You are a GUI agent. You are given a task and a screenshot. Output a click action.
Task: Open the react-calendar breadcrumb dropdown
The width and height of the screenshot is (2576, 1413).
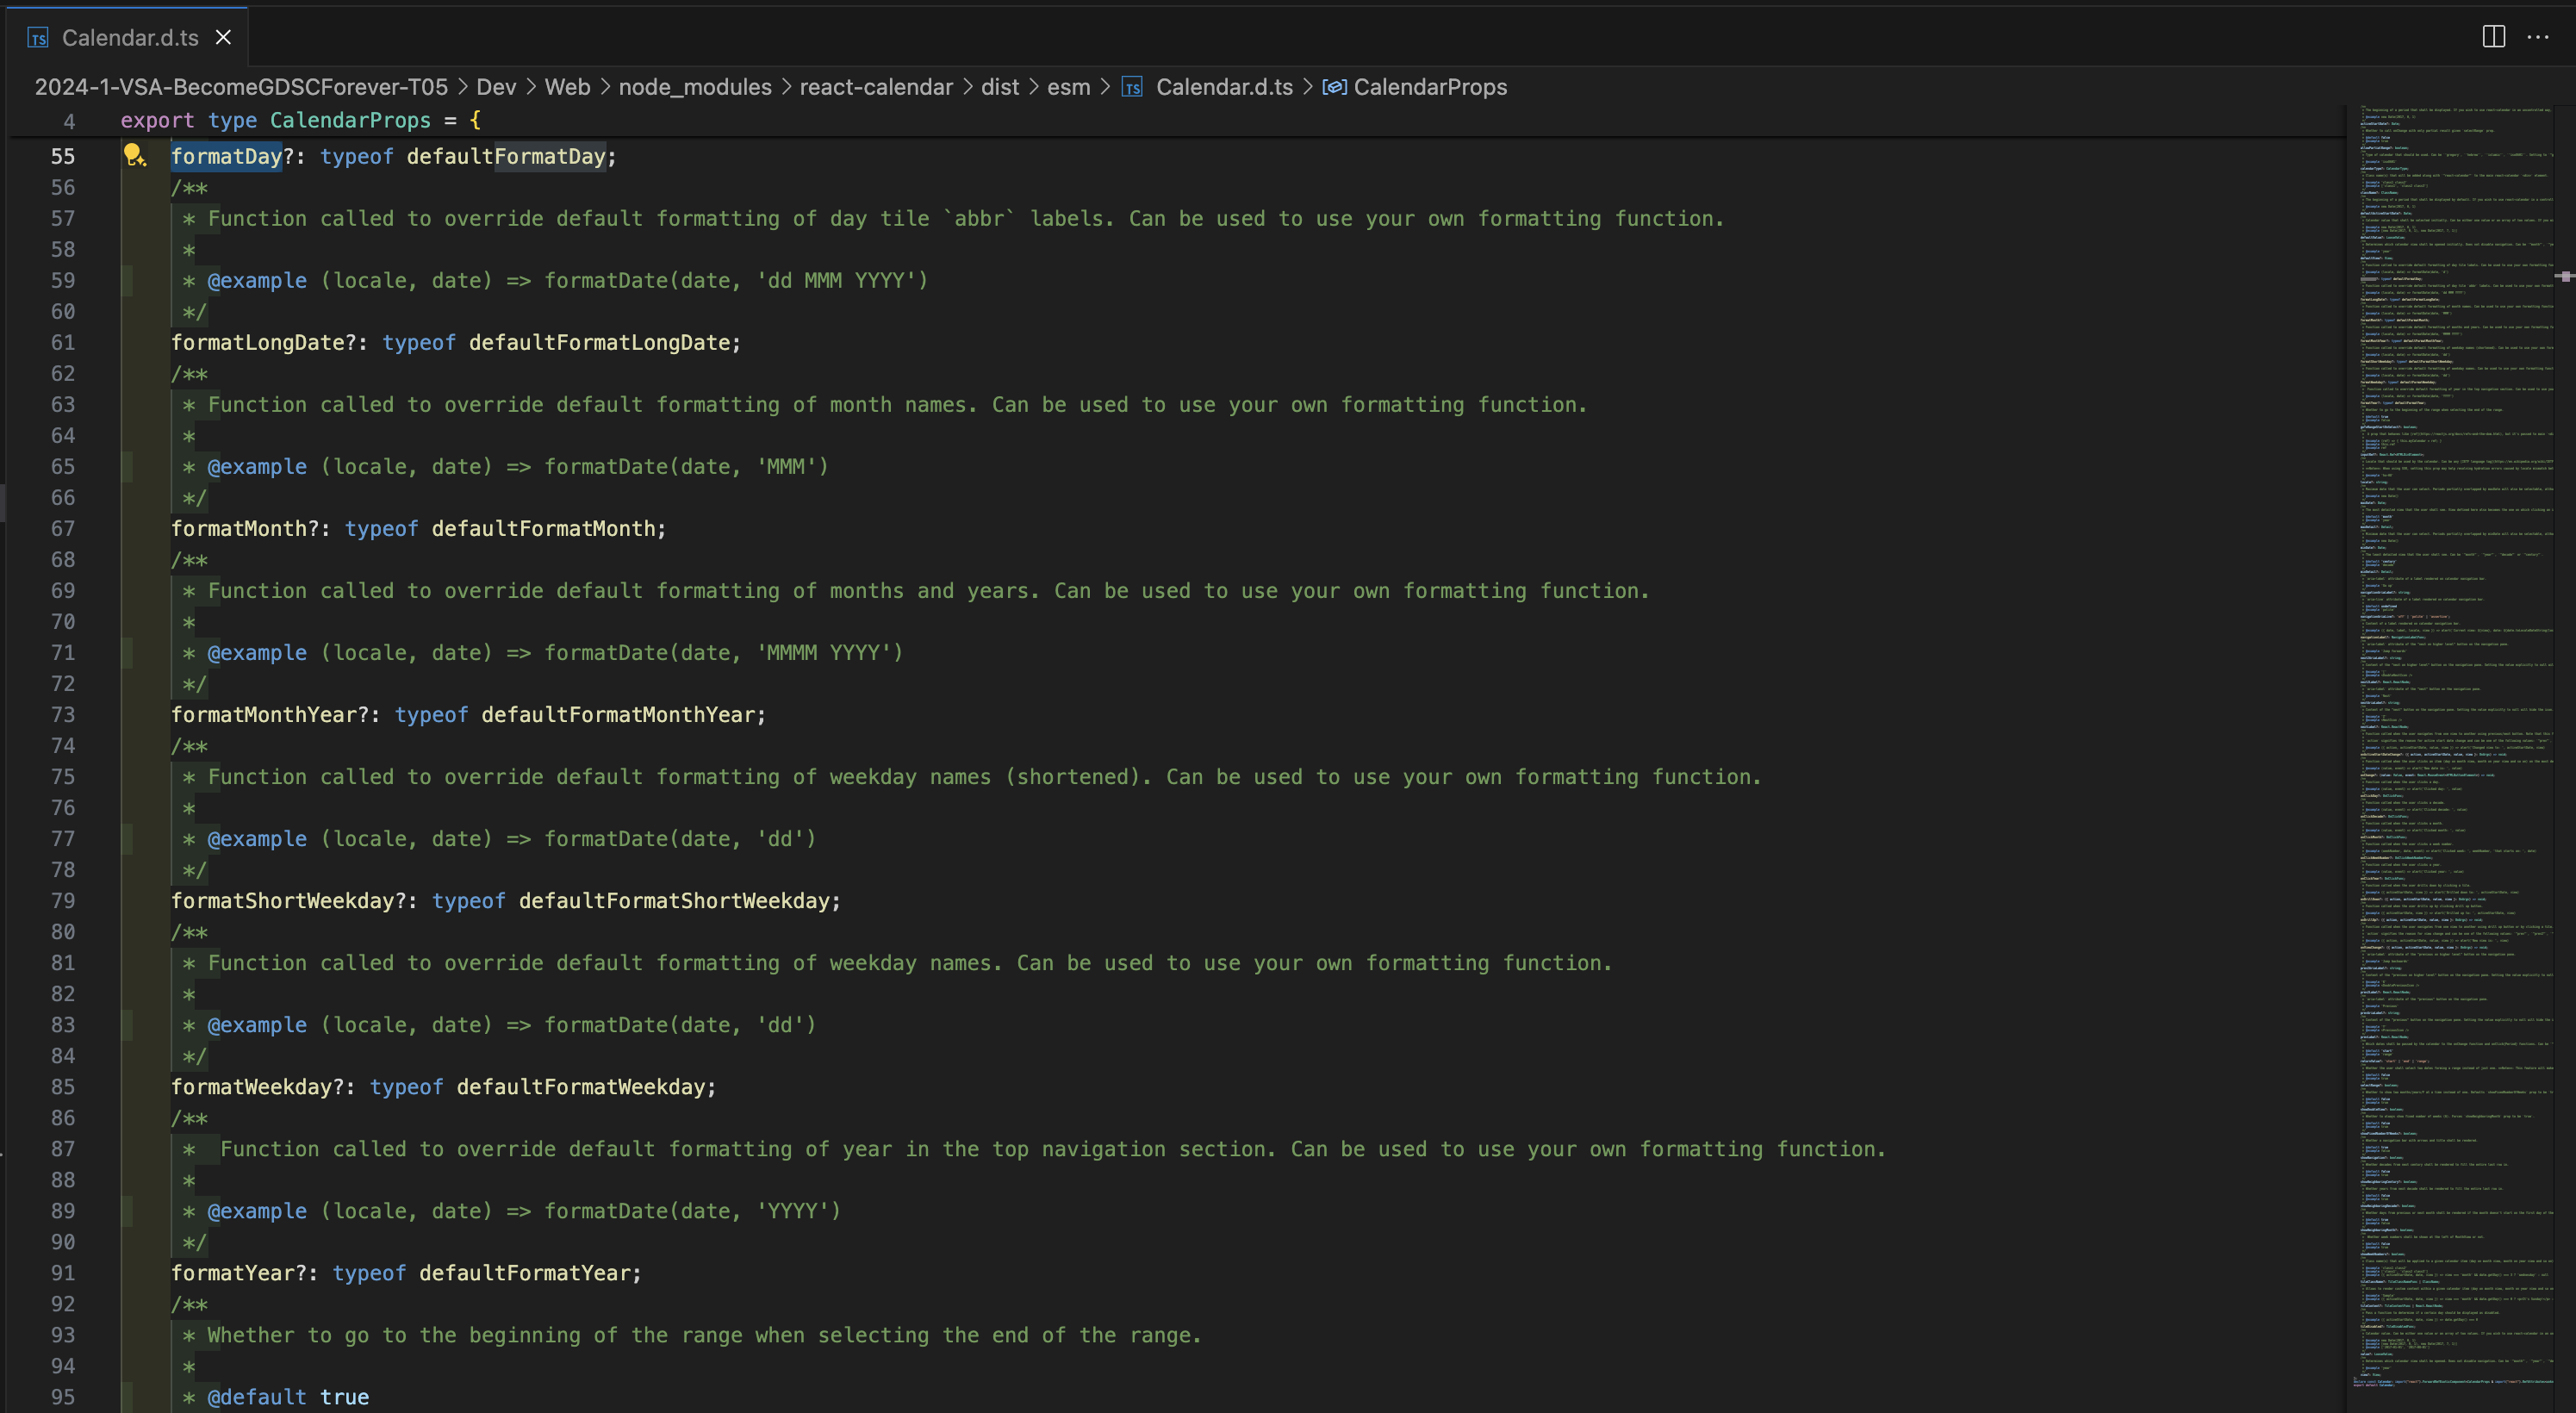click(876, 87)
